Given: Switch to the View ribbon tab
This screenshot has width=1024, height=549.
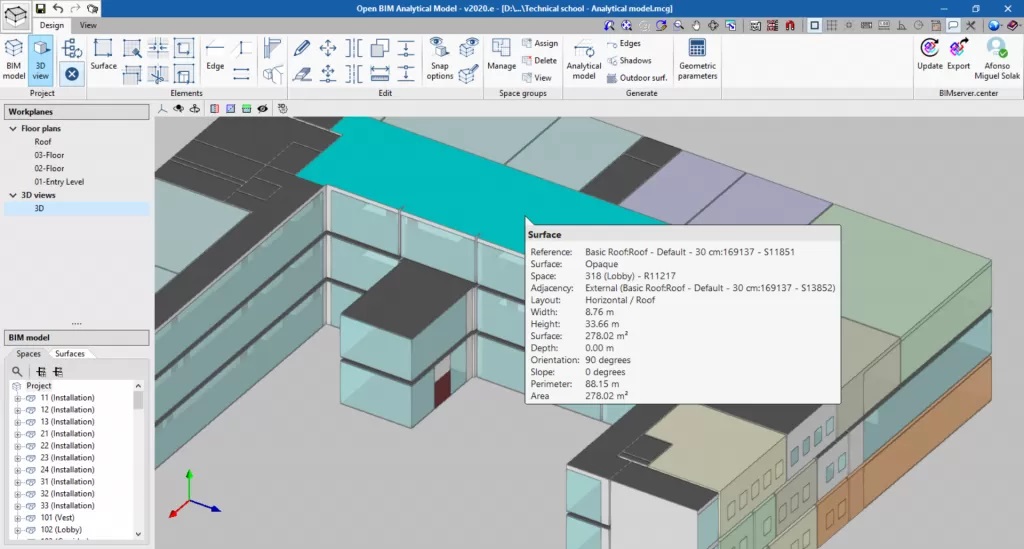Looking at the screenshot, I should pos(88,25).
